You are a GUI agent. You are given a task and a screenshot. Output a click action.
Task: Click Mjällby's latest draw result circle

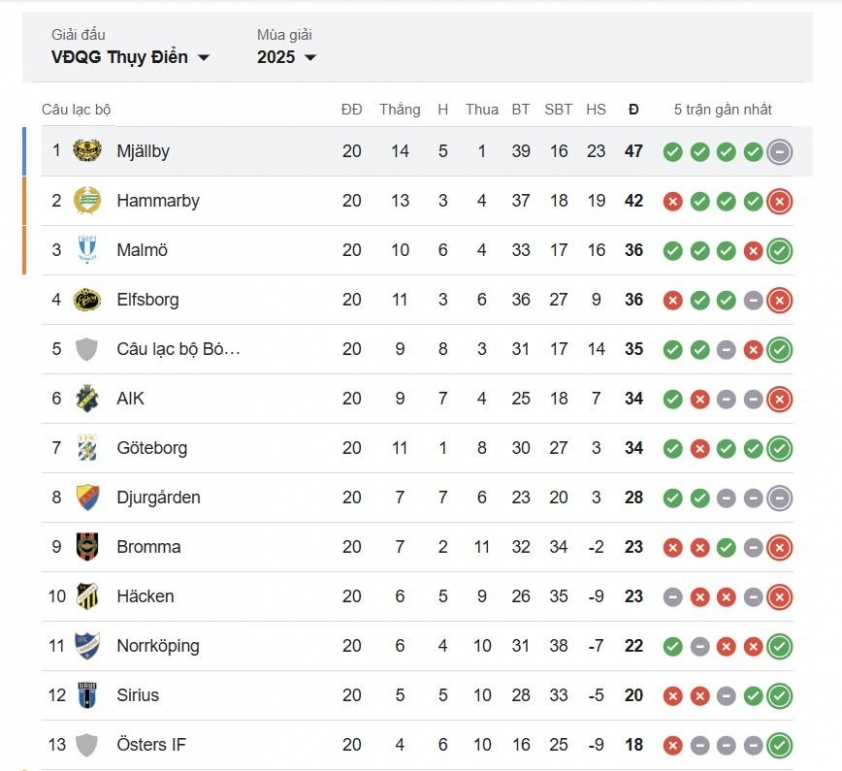pyautogui.click(x=780, y=152)
